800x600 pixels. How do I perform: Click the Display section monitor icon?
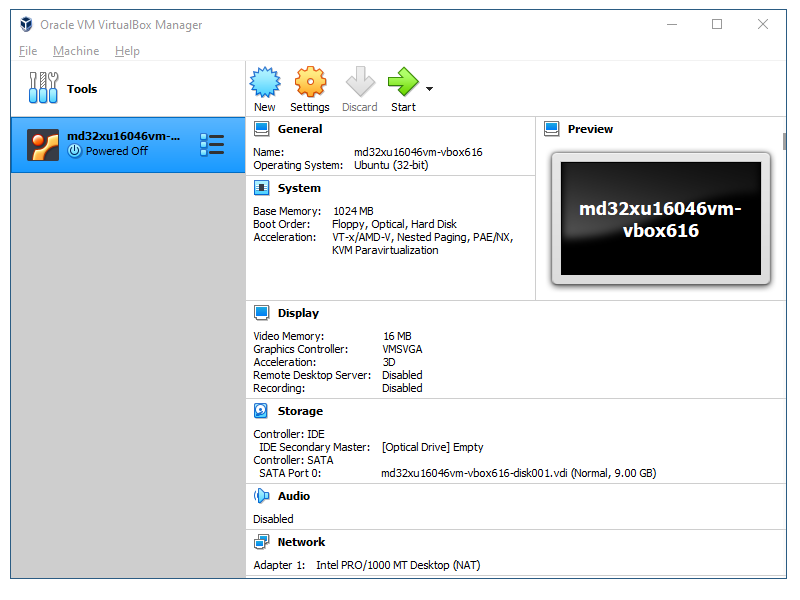click(x=261, y=313)
